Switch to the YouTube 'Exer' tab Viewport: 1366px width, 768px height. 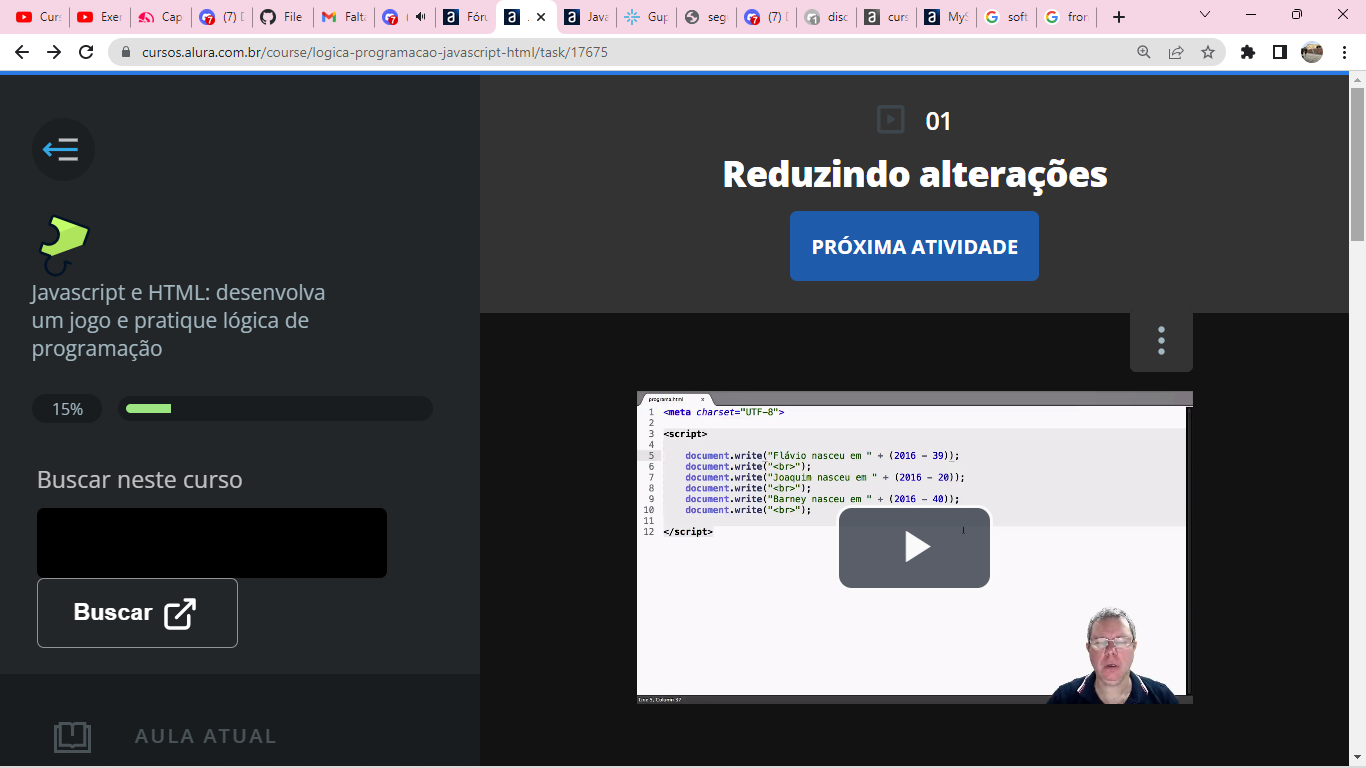99,17
